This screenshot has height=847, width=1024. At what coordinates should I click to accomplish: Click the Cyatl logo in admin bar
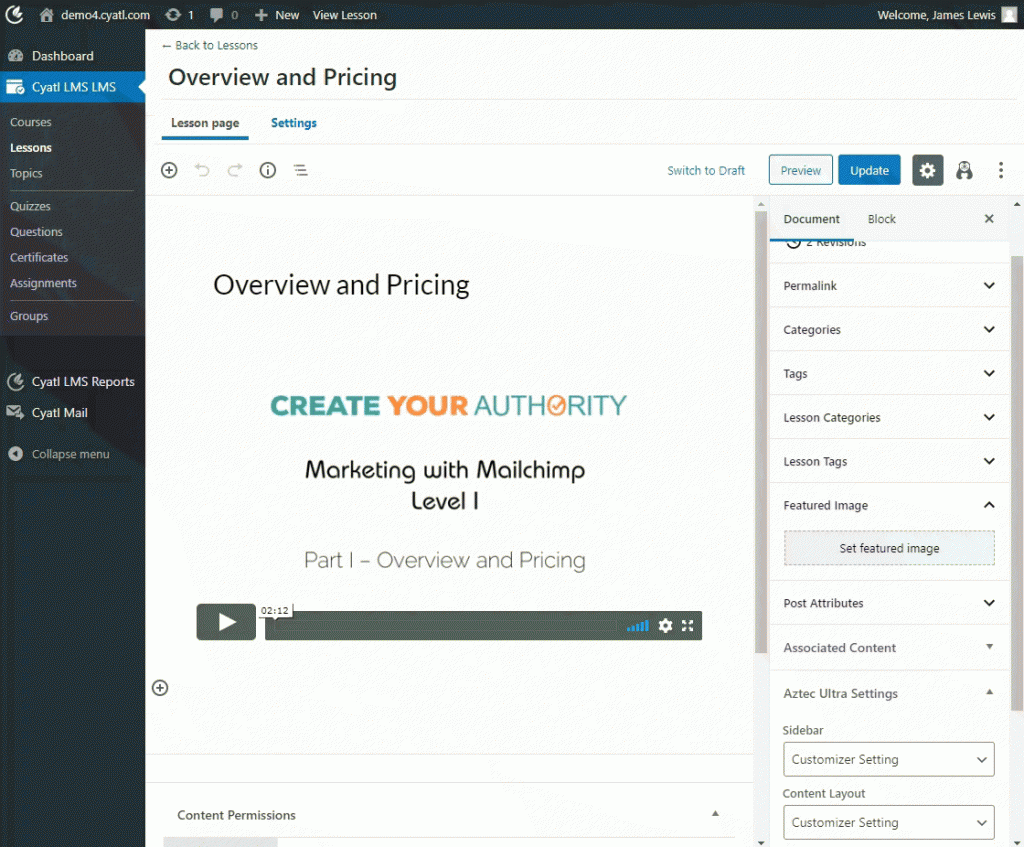14,14
